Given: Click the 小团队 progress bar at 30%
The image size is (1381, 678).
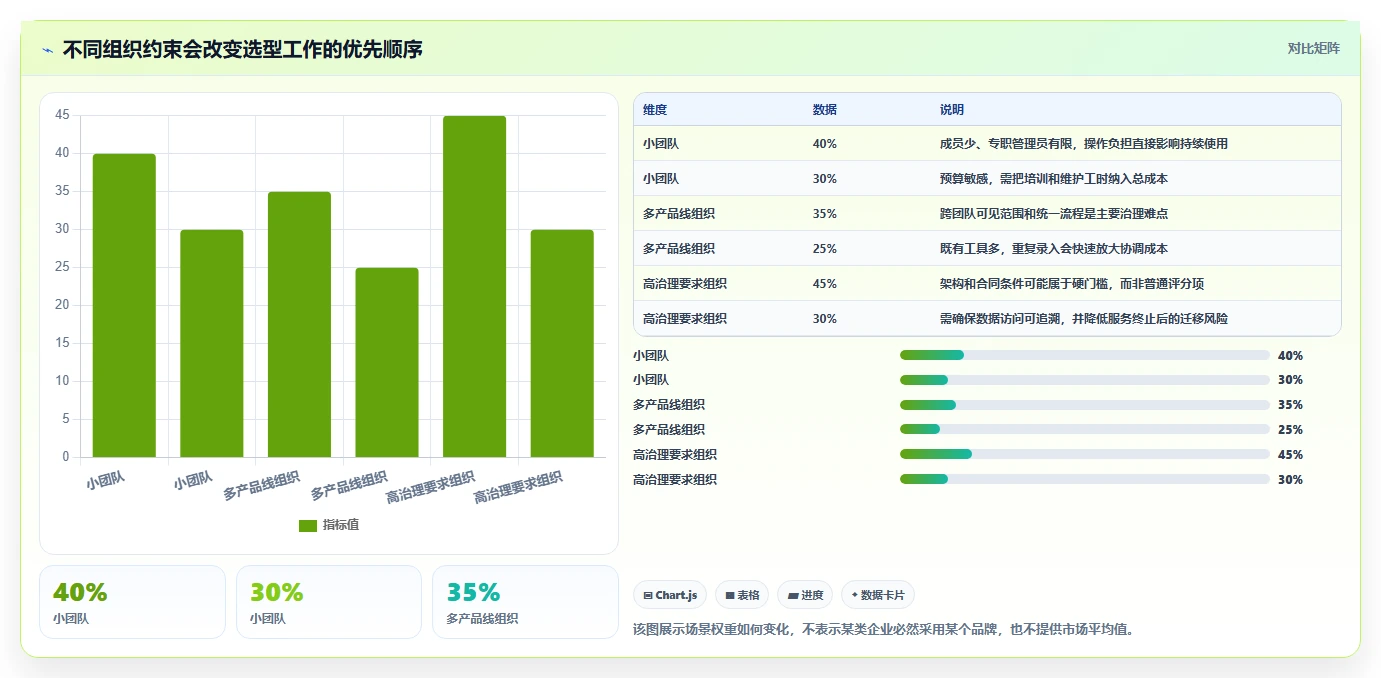Looking at the screenshot, I should pos(1085,380).
